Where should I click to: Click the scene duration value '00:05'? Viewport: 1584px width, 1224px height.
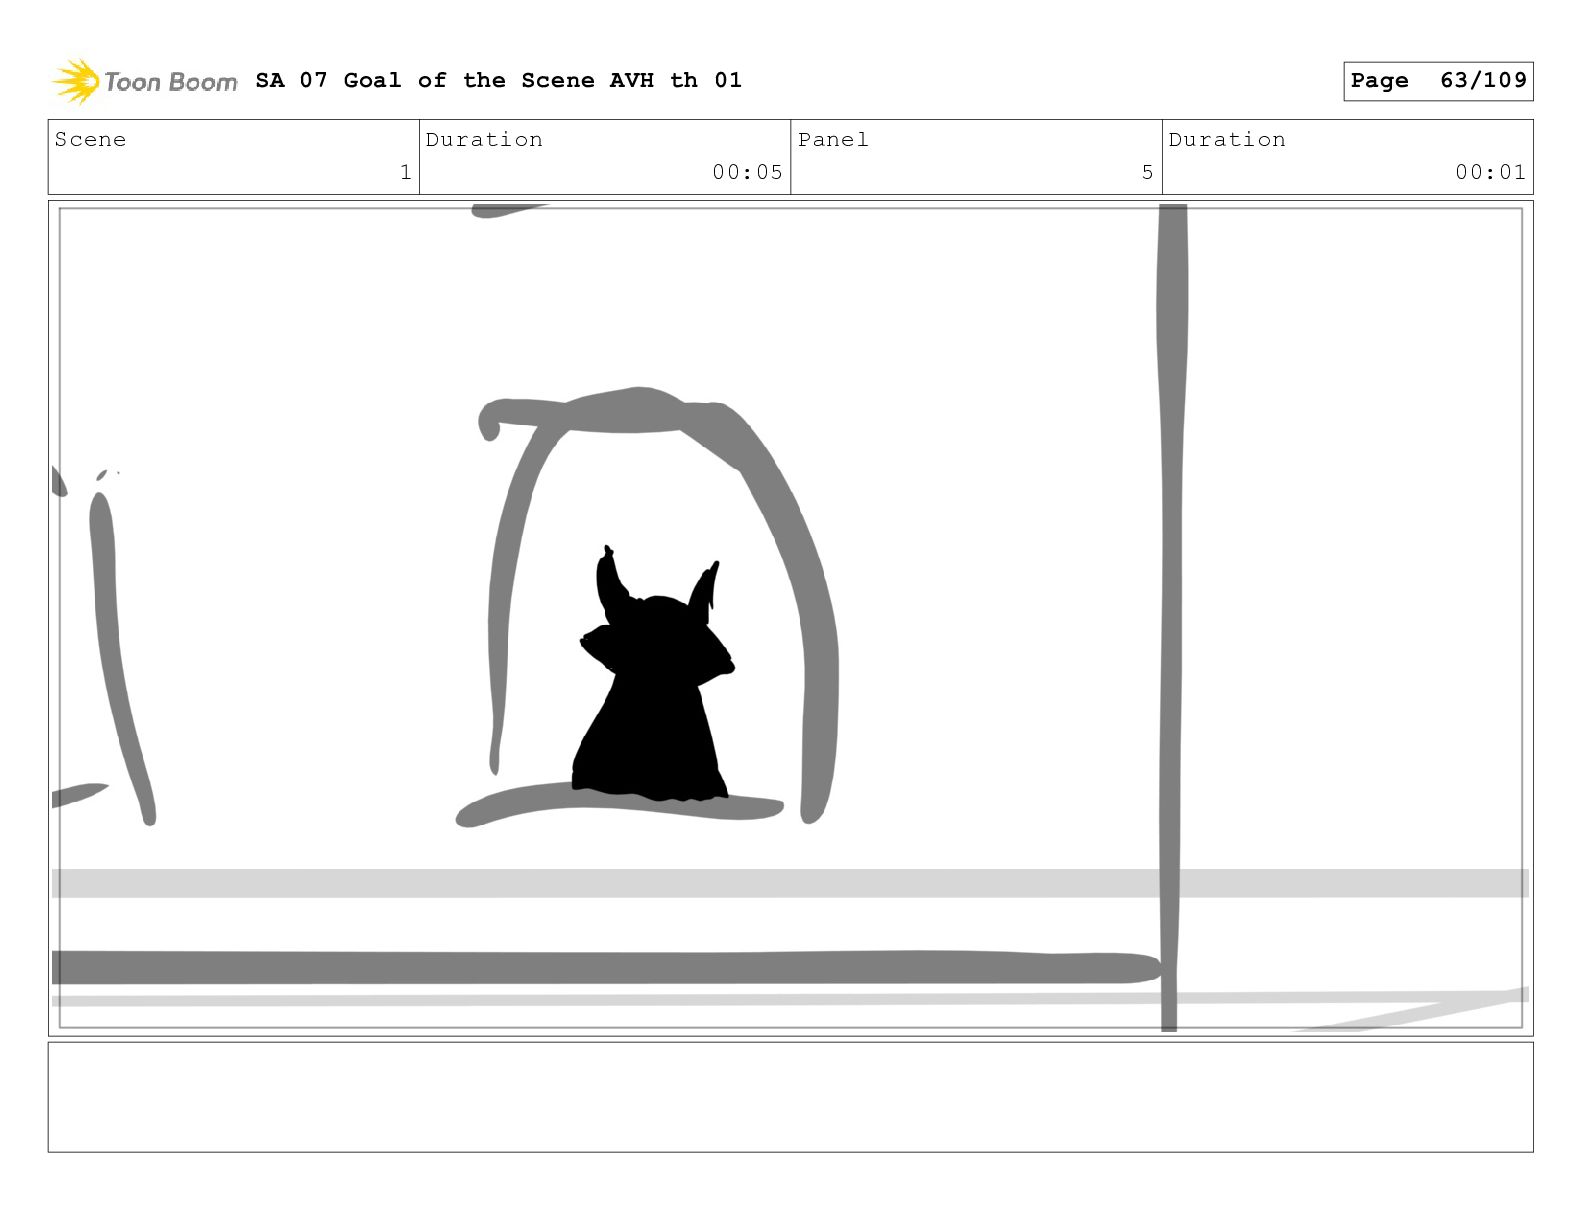pos(747,172)
